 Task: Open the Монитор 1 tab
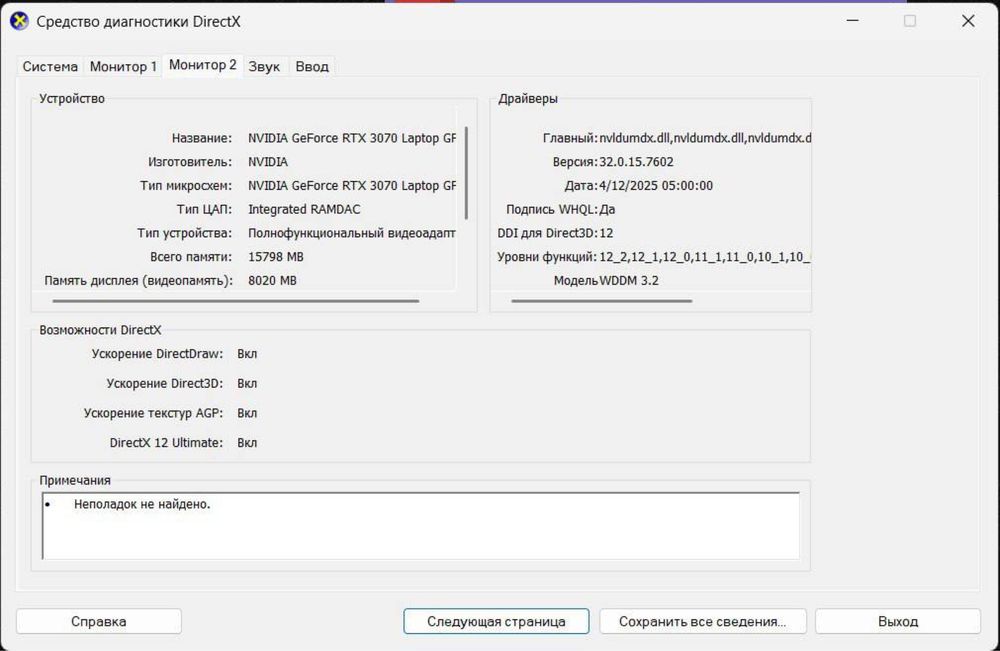[x=123, y=66]
